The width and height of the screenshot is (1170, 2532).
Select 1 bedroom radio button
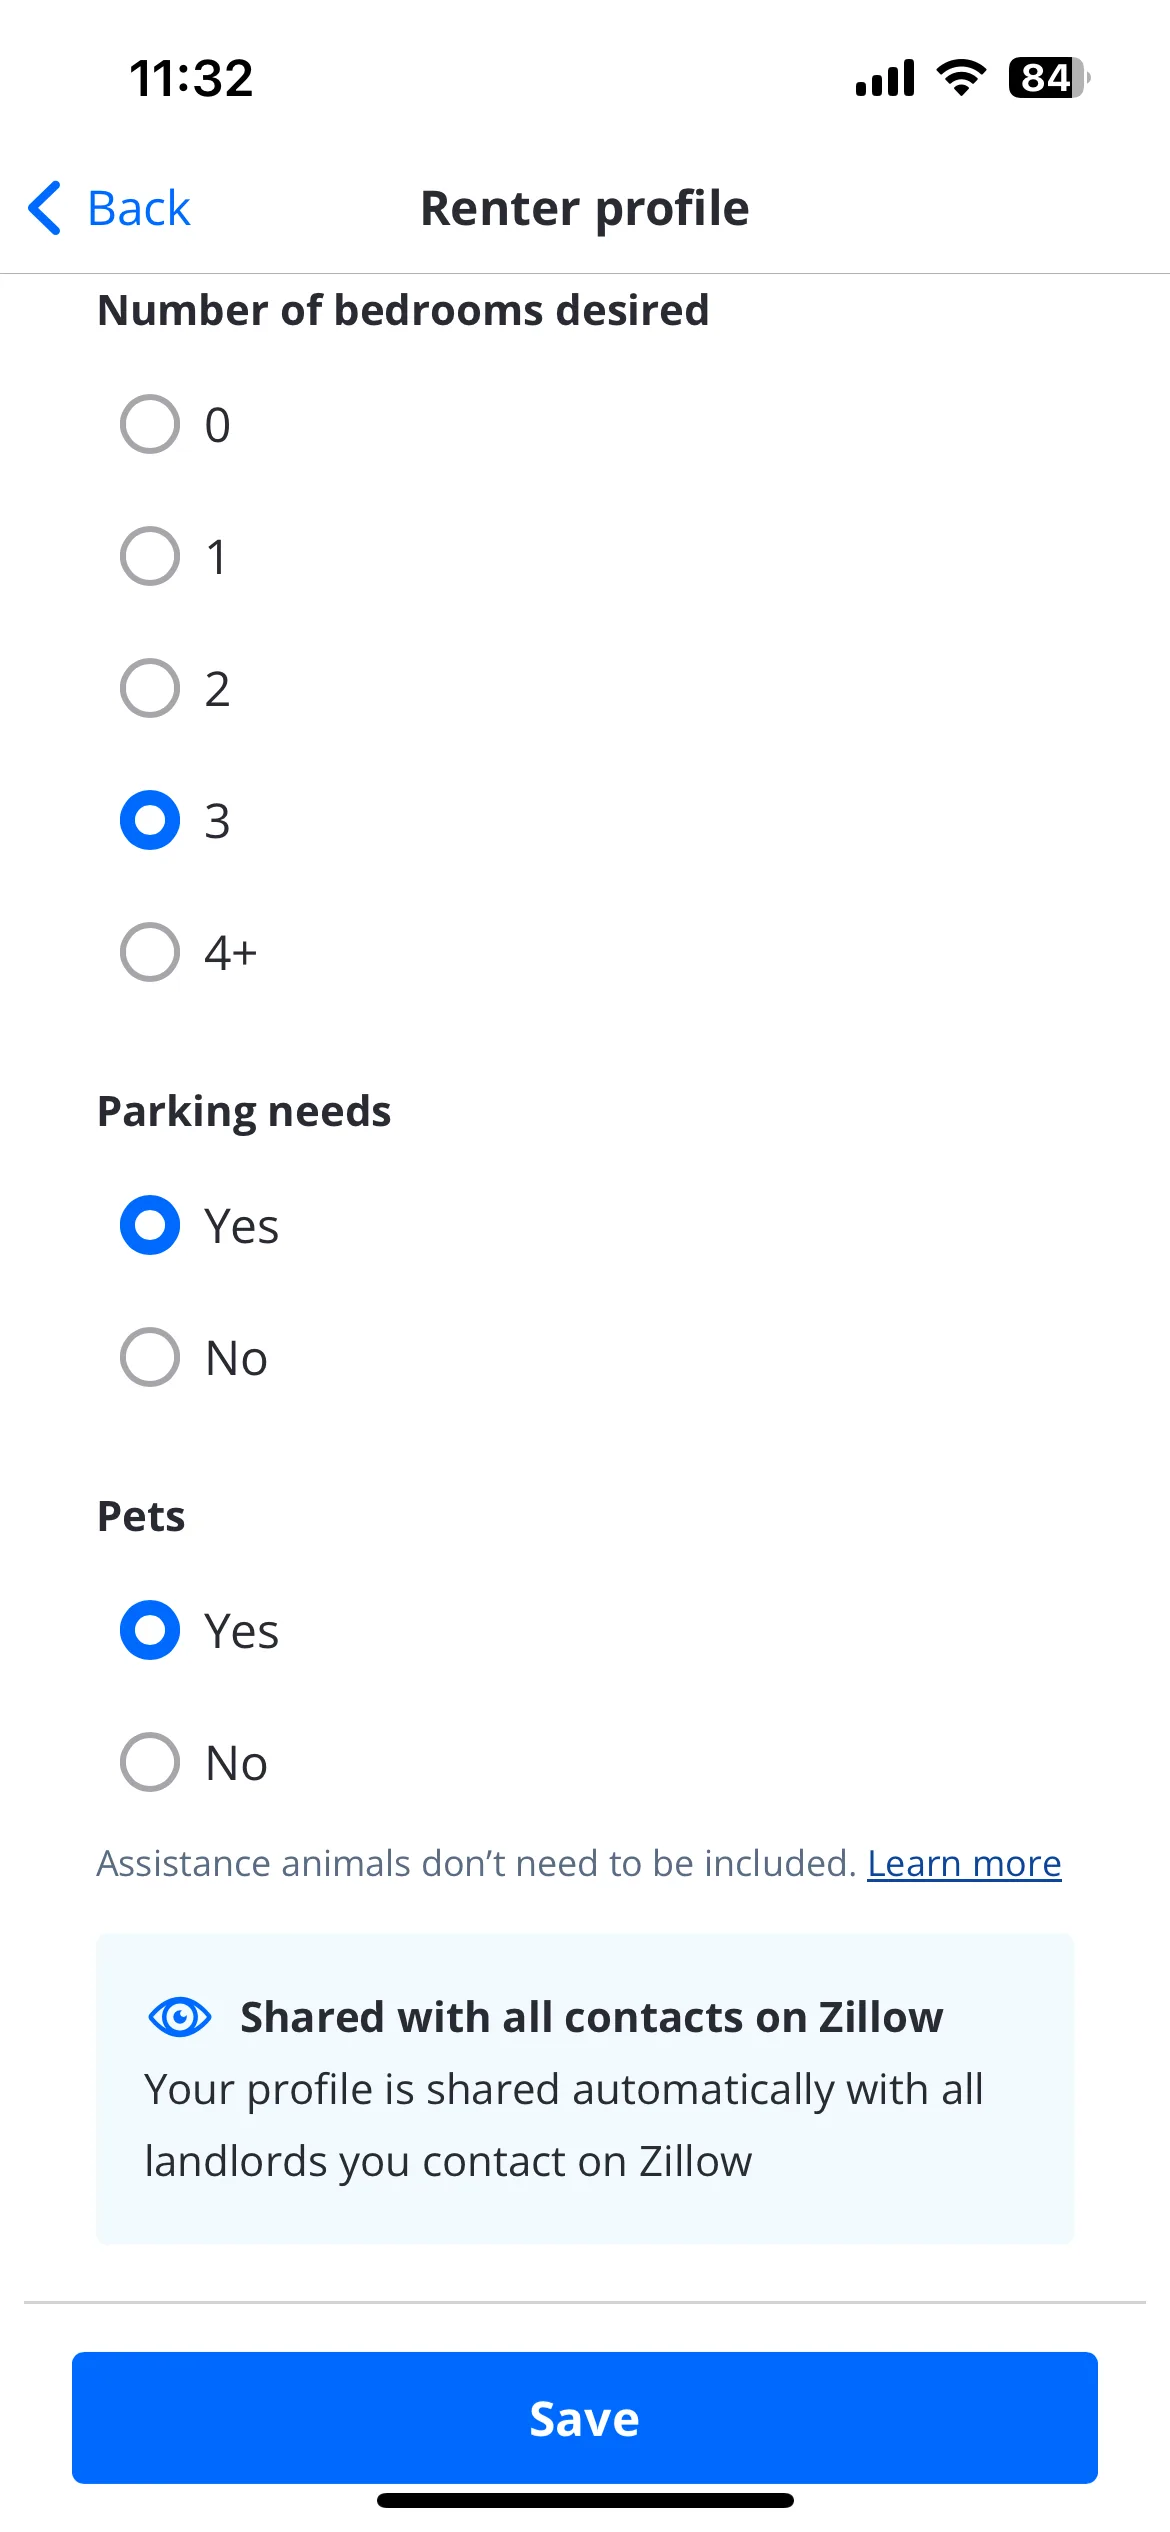(150, 556)
